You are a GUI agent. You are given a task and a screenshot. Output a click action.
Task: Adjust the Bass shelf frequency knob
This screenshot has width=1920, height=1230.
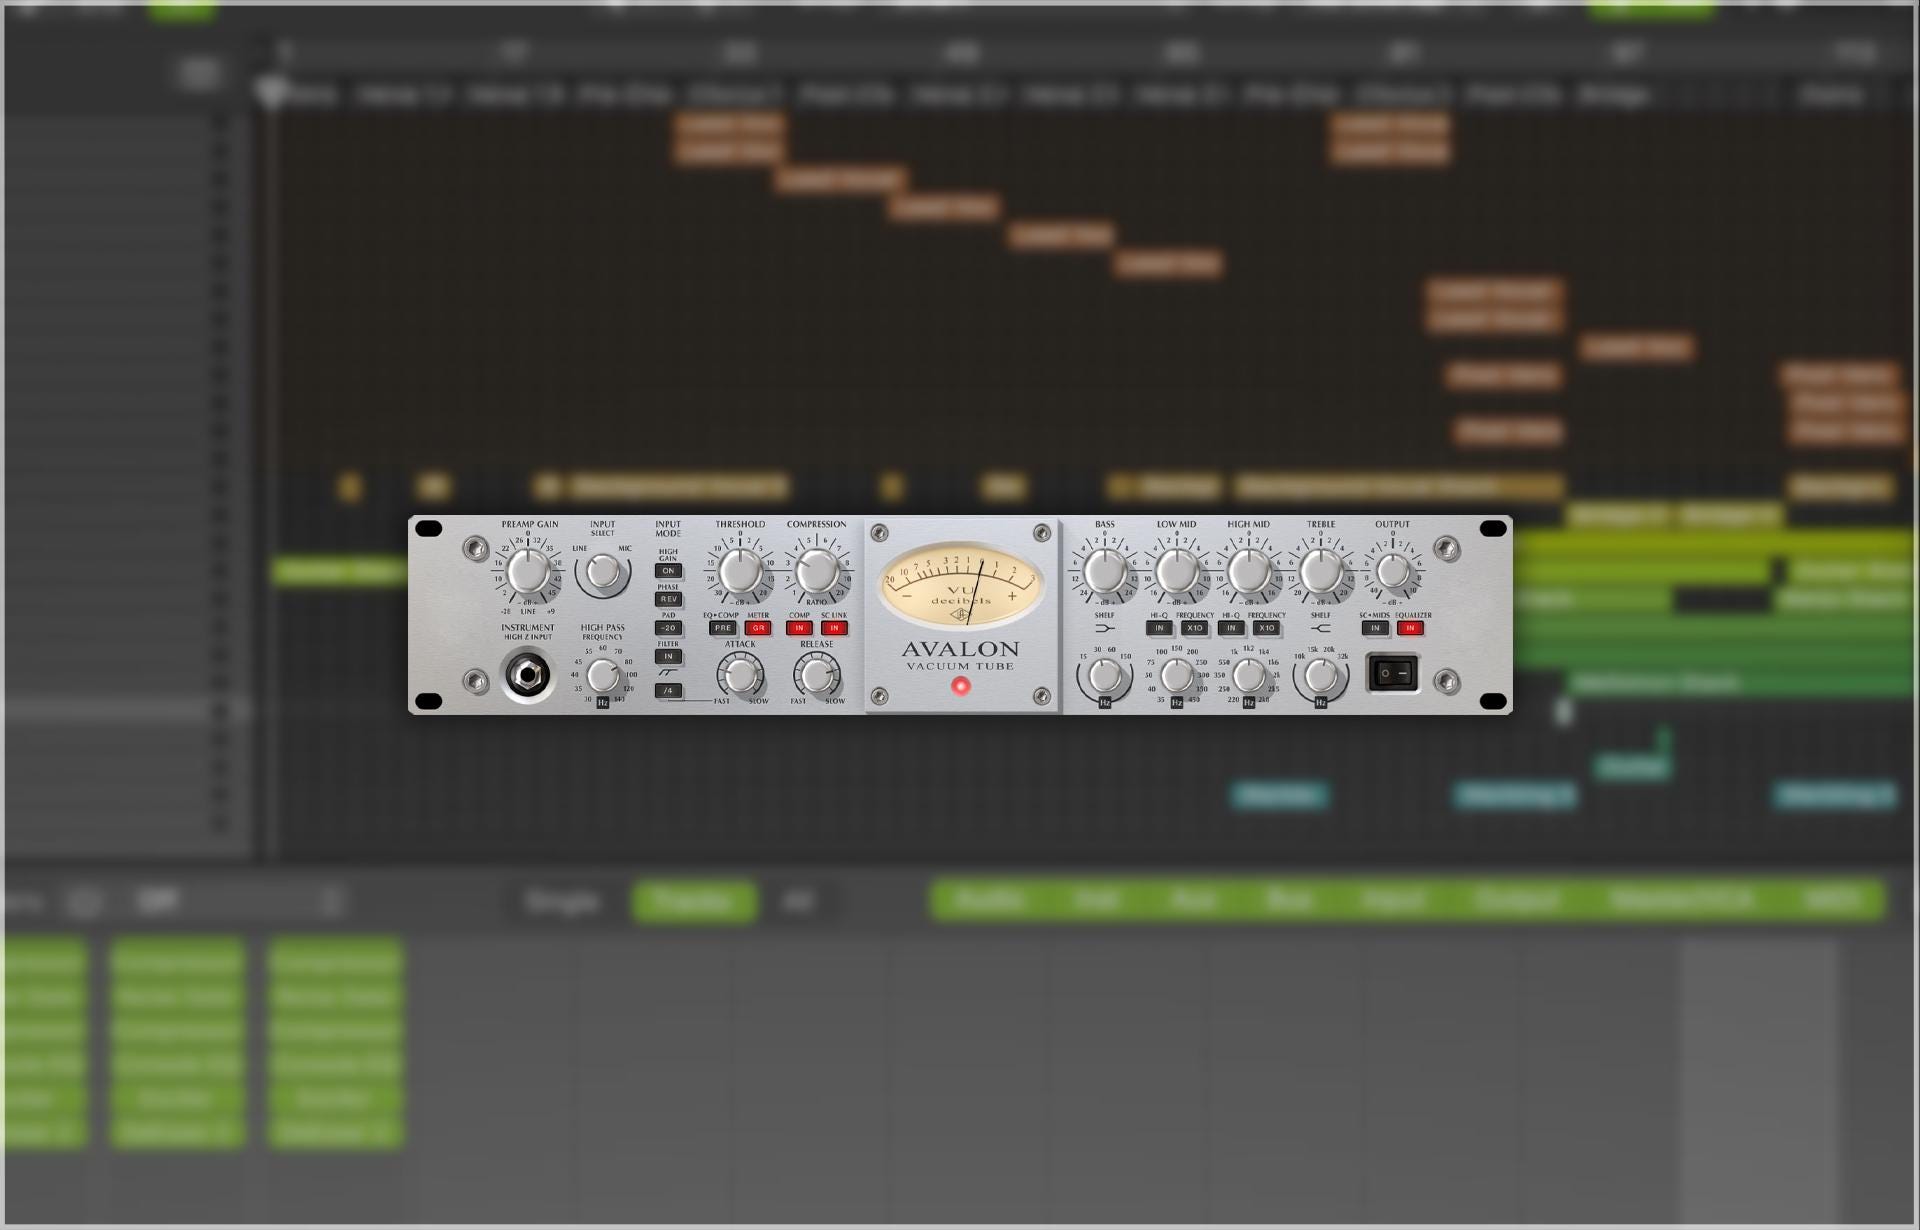[x=1105, y=677]
